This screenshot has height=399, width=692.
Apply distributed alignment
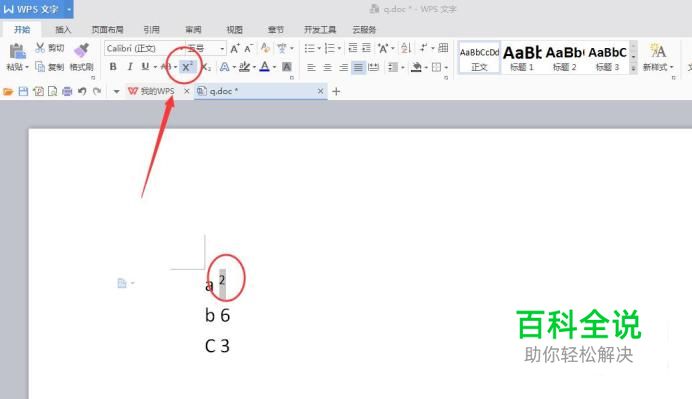click(373, 67)
